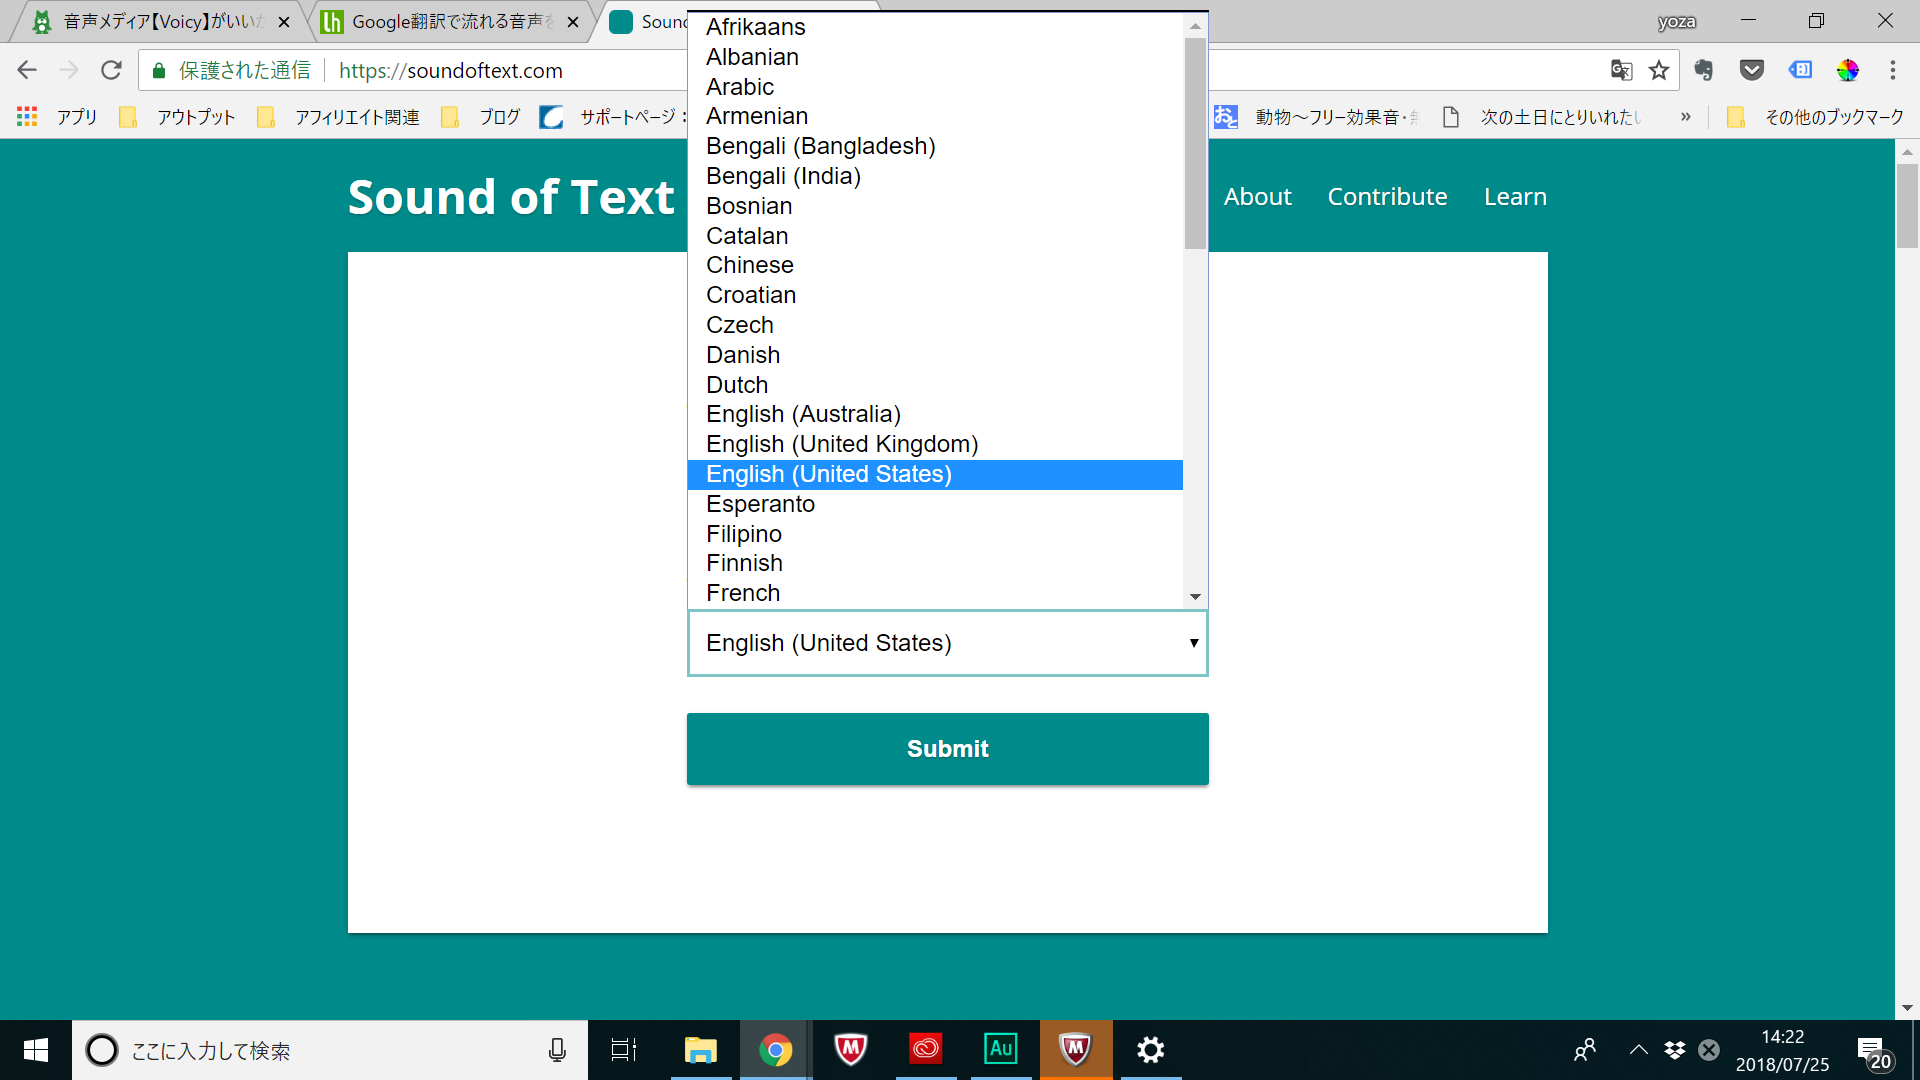Open the サポートページ bookmark
This screenshot has width=1920, height=1080.
click(613, 117)
